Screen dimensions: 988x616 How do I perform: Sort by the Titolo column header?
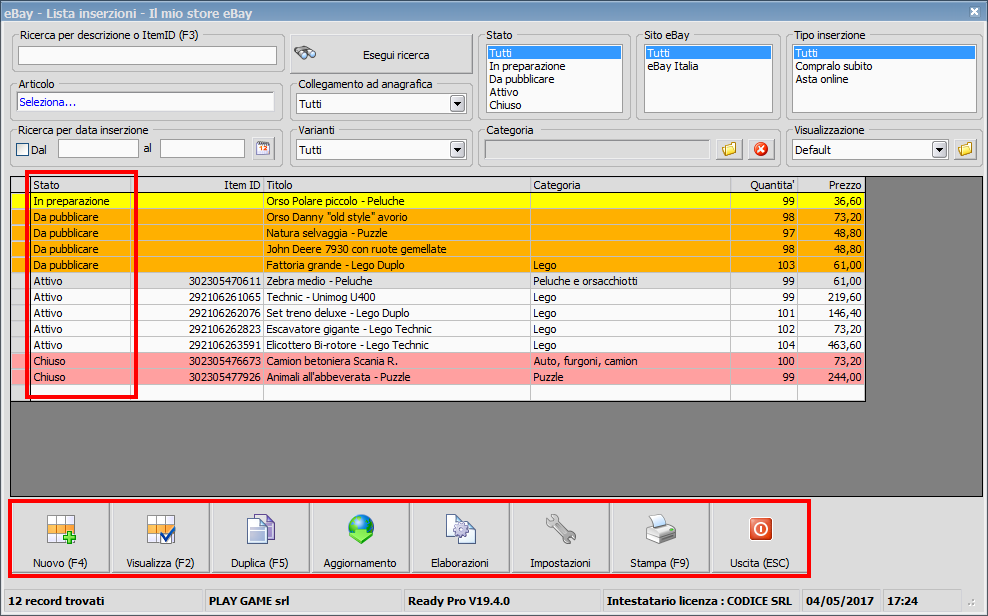tap(397, 185)
